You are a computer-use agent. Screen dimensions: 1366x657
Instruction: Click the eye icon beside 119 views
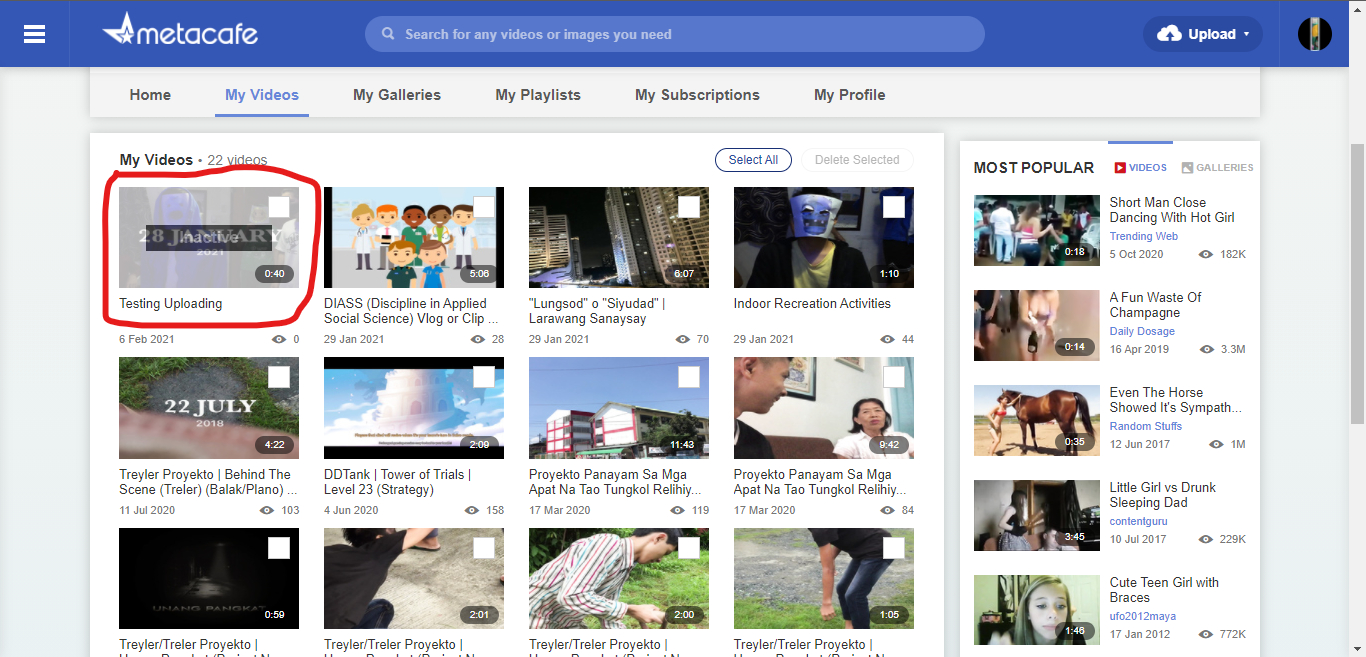[677, 511]
